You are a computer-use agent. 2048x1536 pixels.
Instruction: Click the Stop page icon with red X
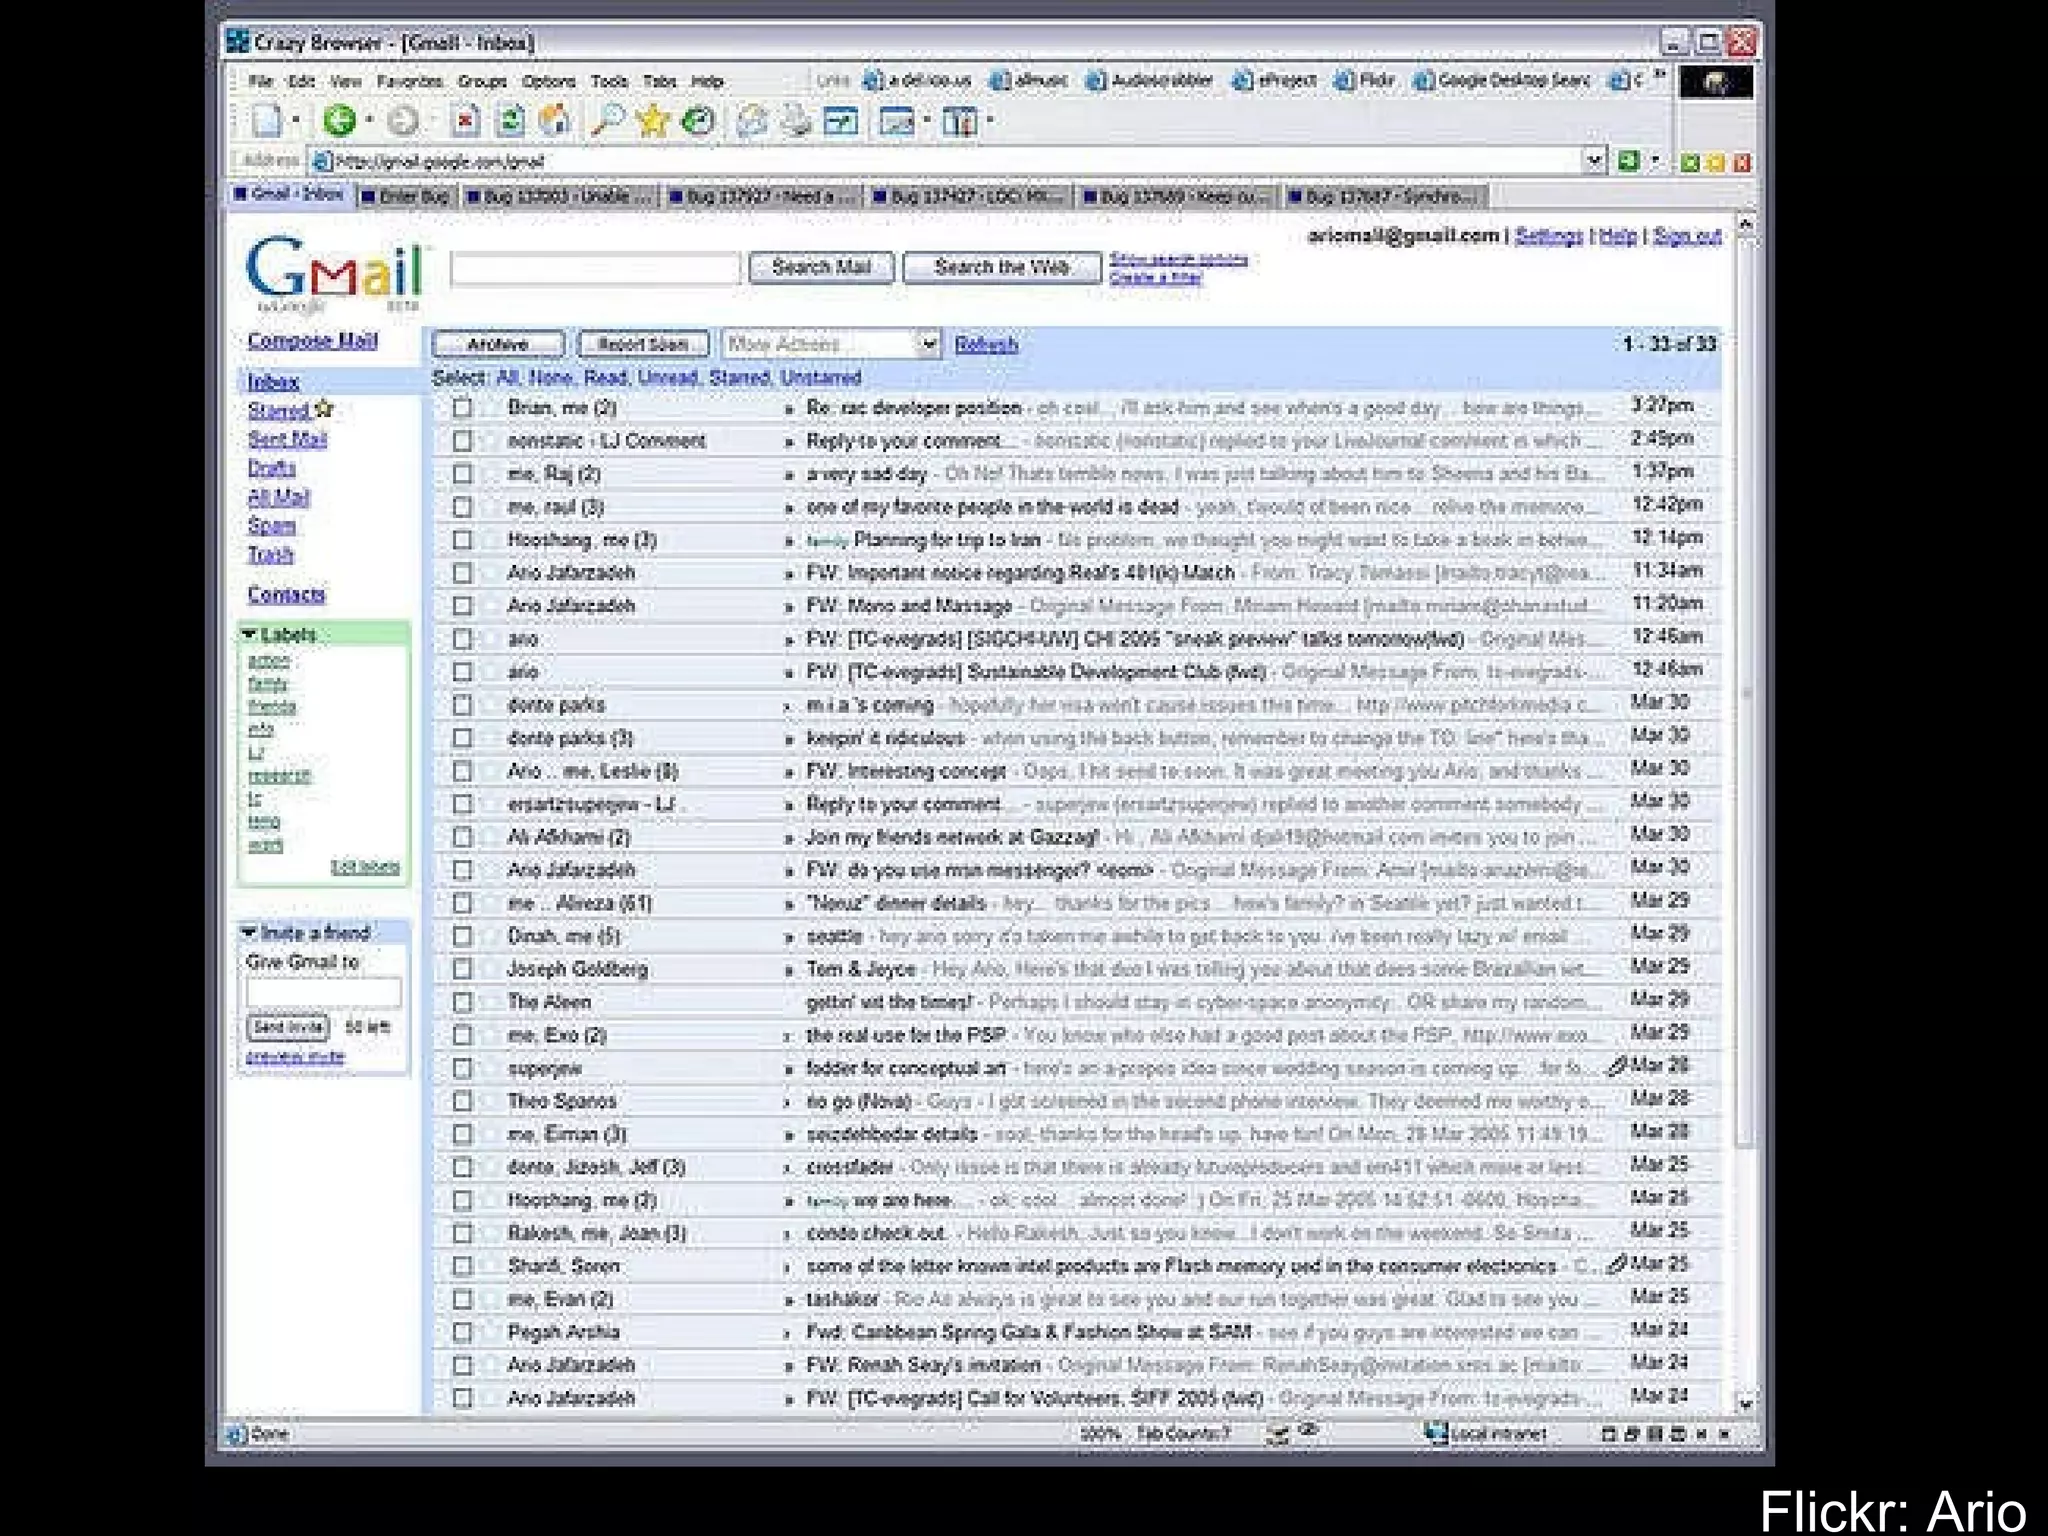tap(465, 121)
